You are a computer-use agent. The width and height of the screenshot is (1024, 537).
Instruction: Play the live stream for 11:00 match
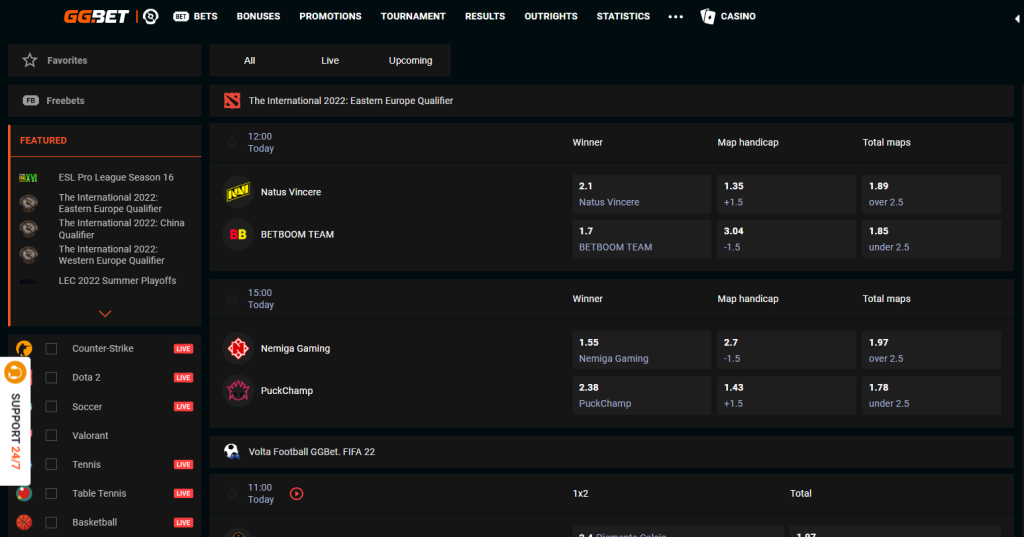(x=296, y=494)
